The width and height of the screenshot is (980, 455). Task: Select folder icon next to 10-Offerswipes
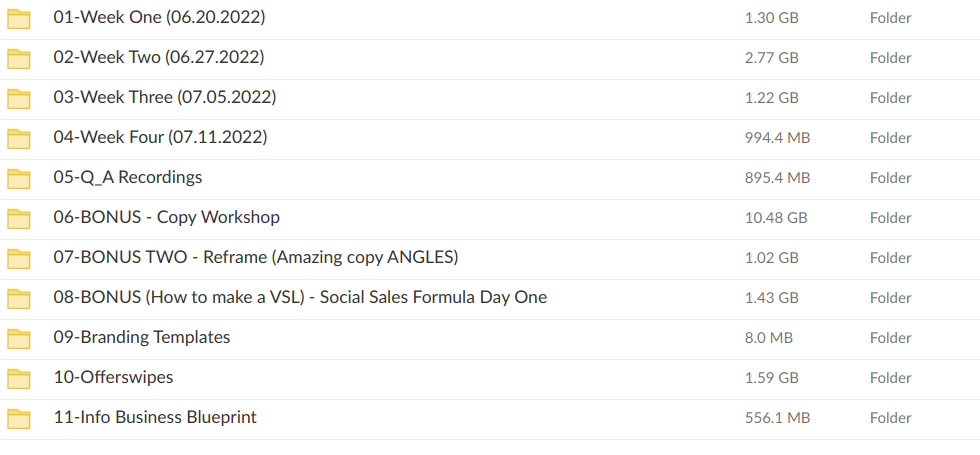coord(19,378)
